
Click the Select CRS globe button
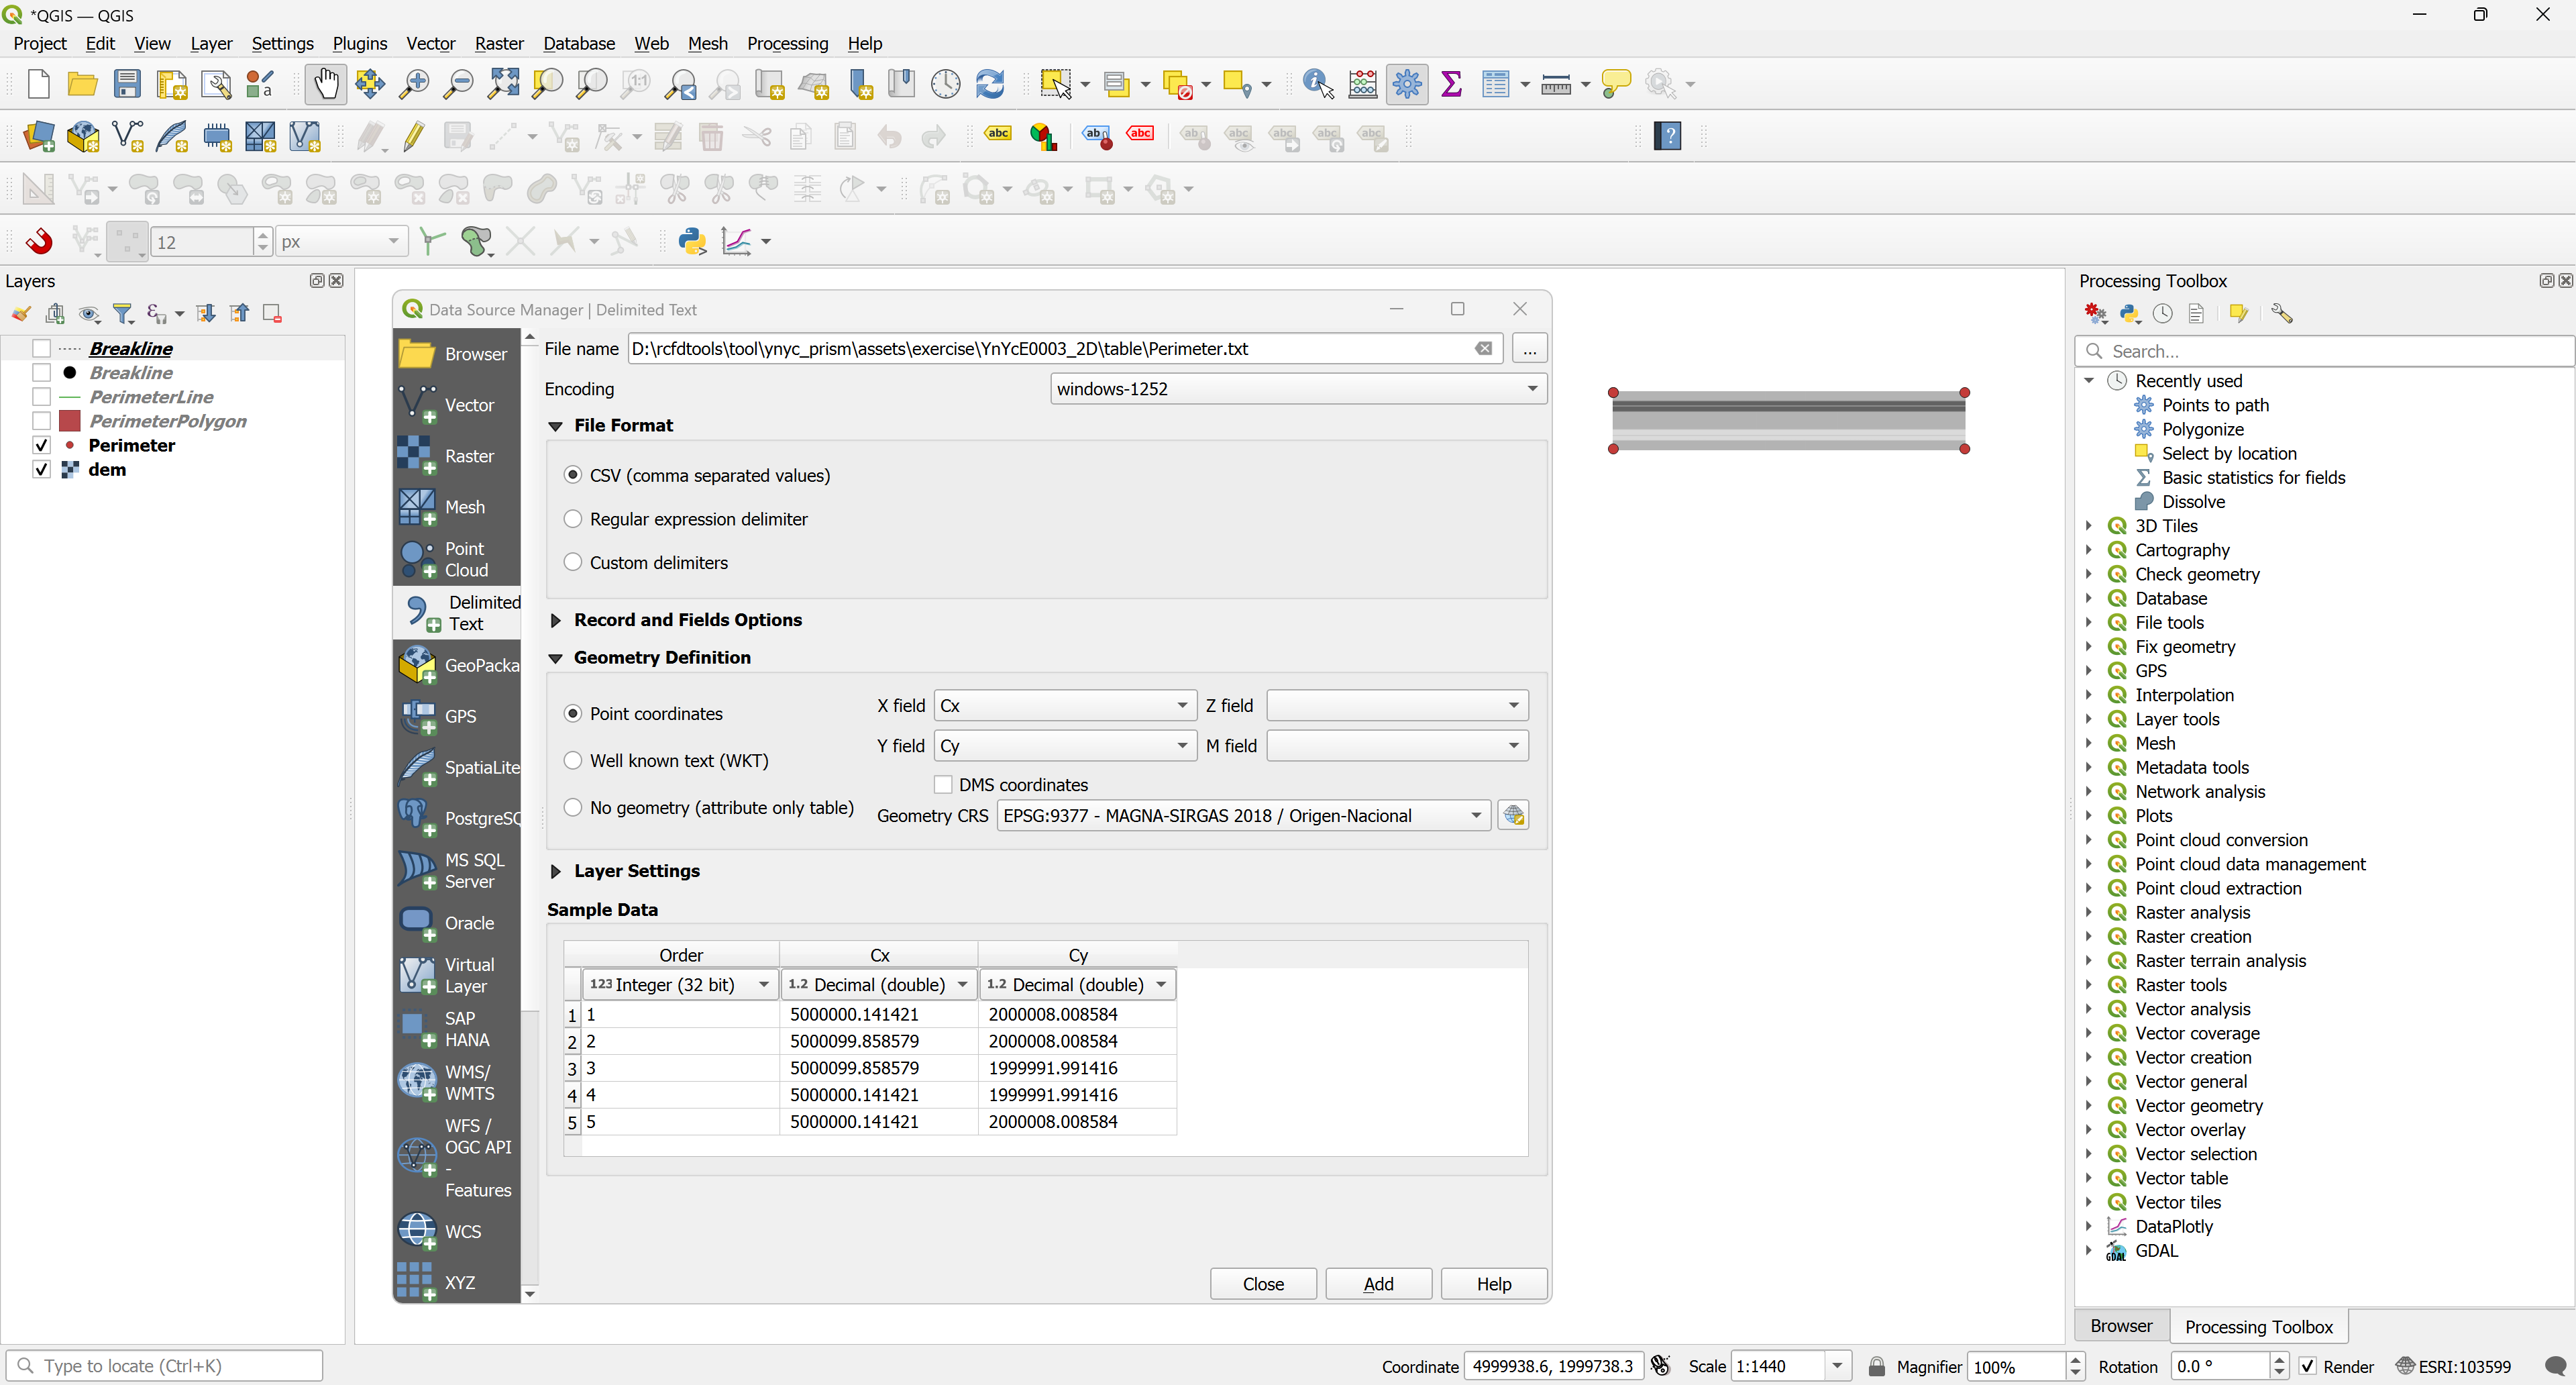pos(1513,815)
